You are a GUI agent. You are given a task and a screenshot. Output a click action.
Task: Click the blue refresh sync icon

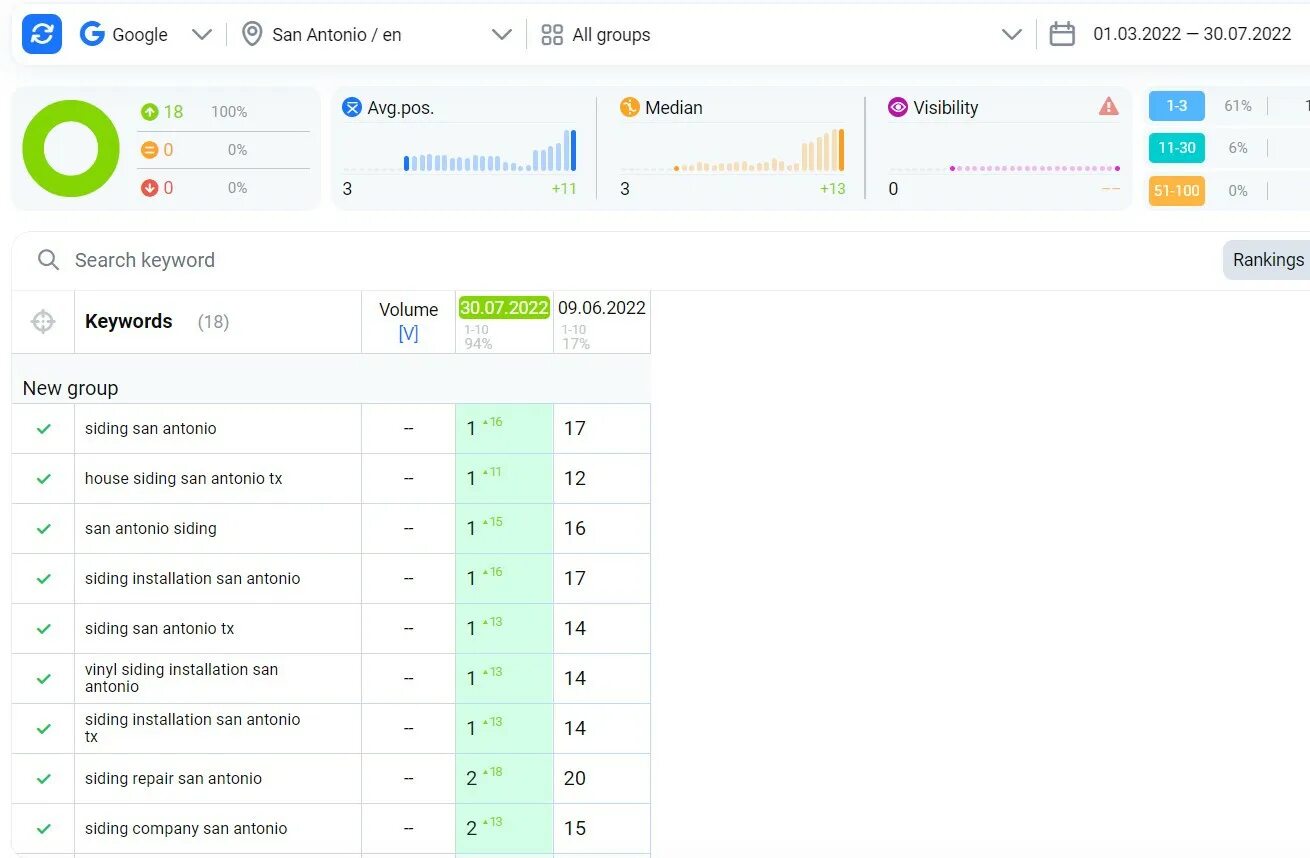click(42, 34)
